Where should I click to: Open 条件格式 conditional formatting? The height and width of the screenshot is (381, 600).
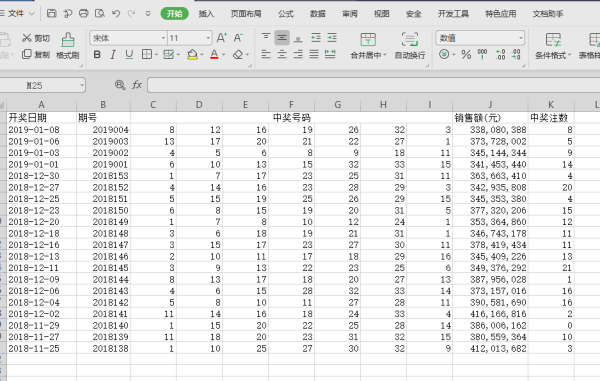click(553, 46)
